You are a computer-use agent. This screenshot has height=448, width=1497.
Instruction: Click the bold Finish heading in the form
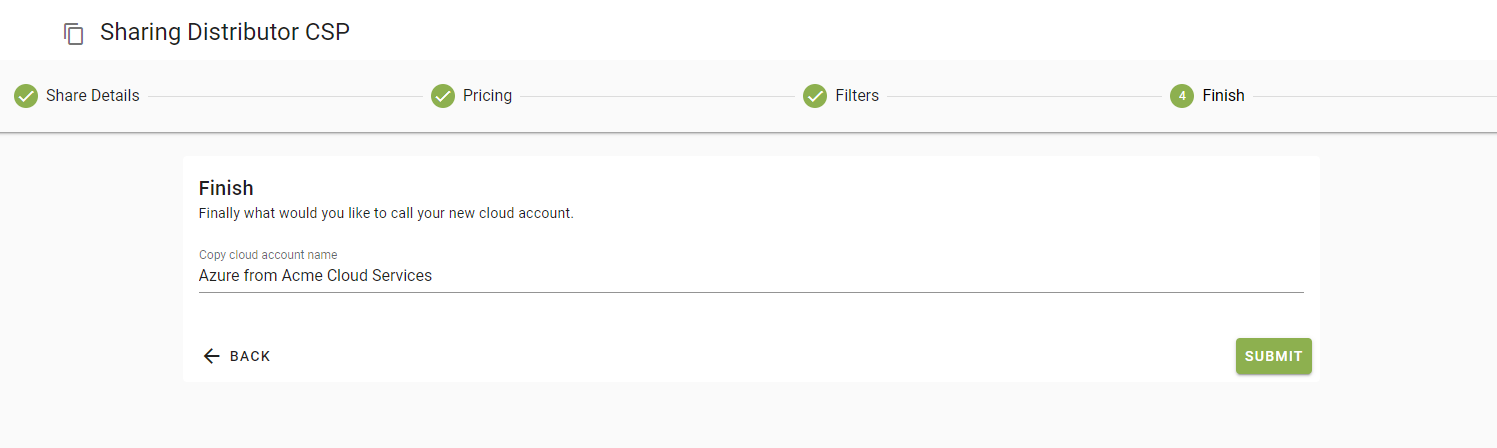click(x=226, y=188)
